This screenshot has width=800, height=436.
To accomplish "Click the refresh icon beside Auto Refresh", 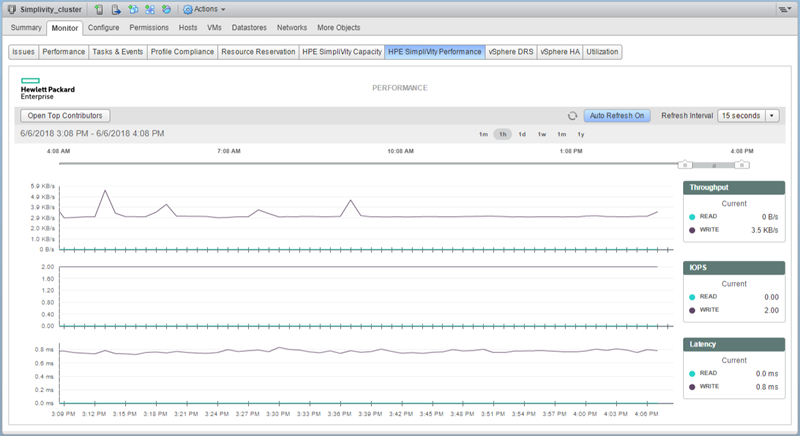I will [x=572, y=116].
